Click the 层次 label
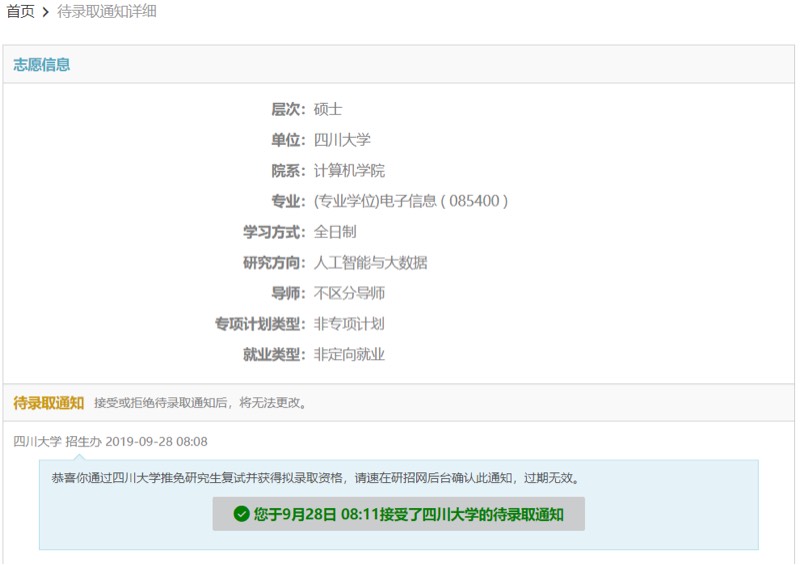The image size is (800, 565). point(288,109)
